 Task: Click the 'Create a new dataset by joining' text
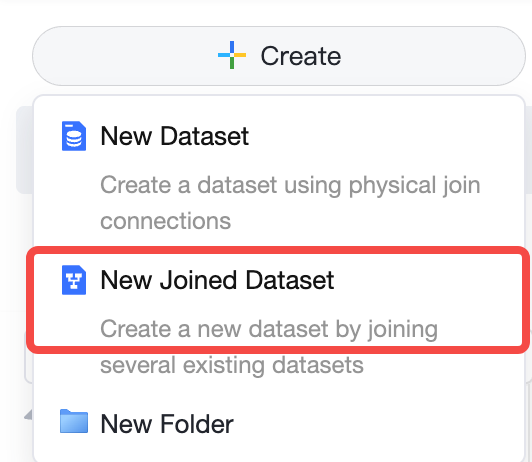(269, 329)
